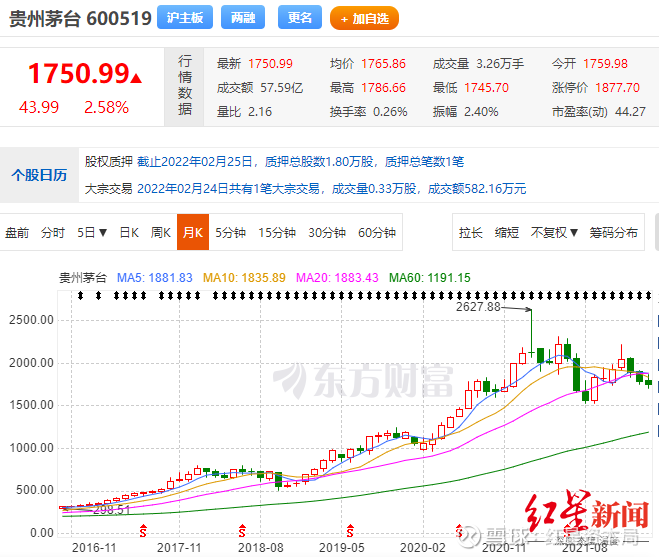This screenshot has width=659, height=557.
Task: Click the $ dividend marker above 2019-05
Action: (x=349, y=528)
